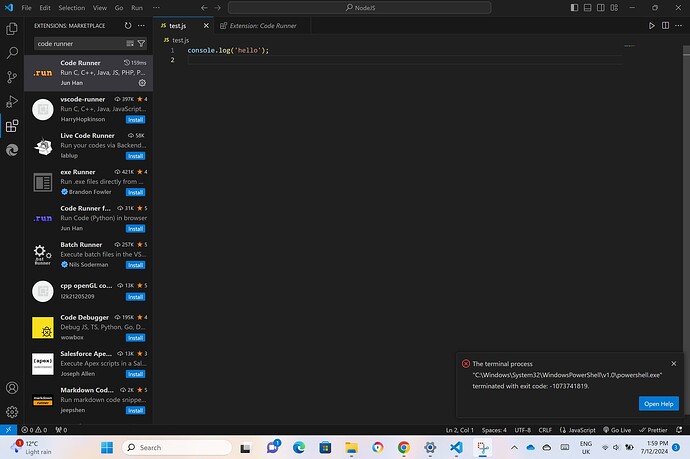Run code with the play button
The height and width of the screenshot is (459, 690).
point(652,26)
